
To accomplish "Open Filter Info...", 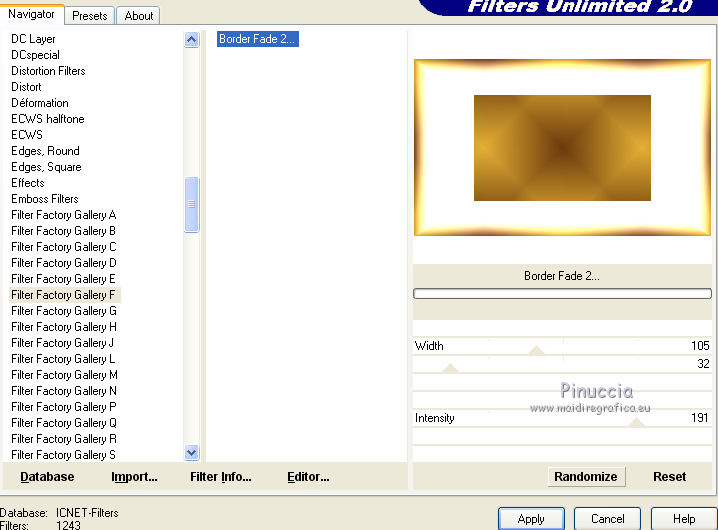I will click(221, 477).
